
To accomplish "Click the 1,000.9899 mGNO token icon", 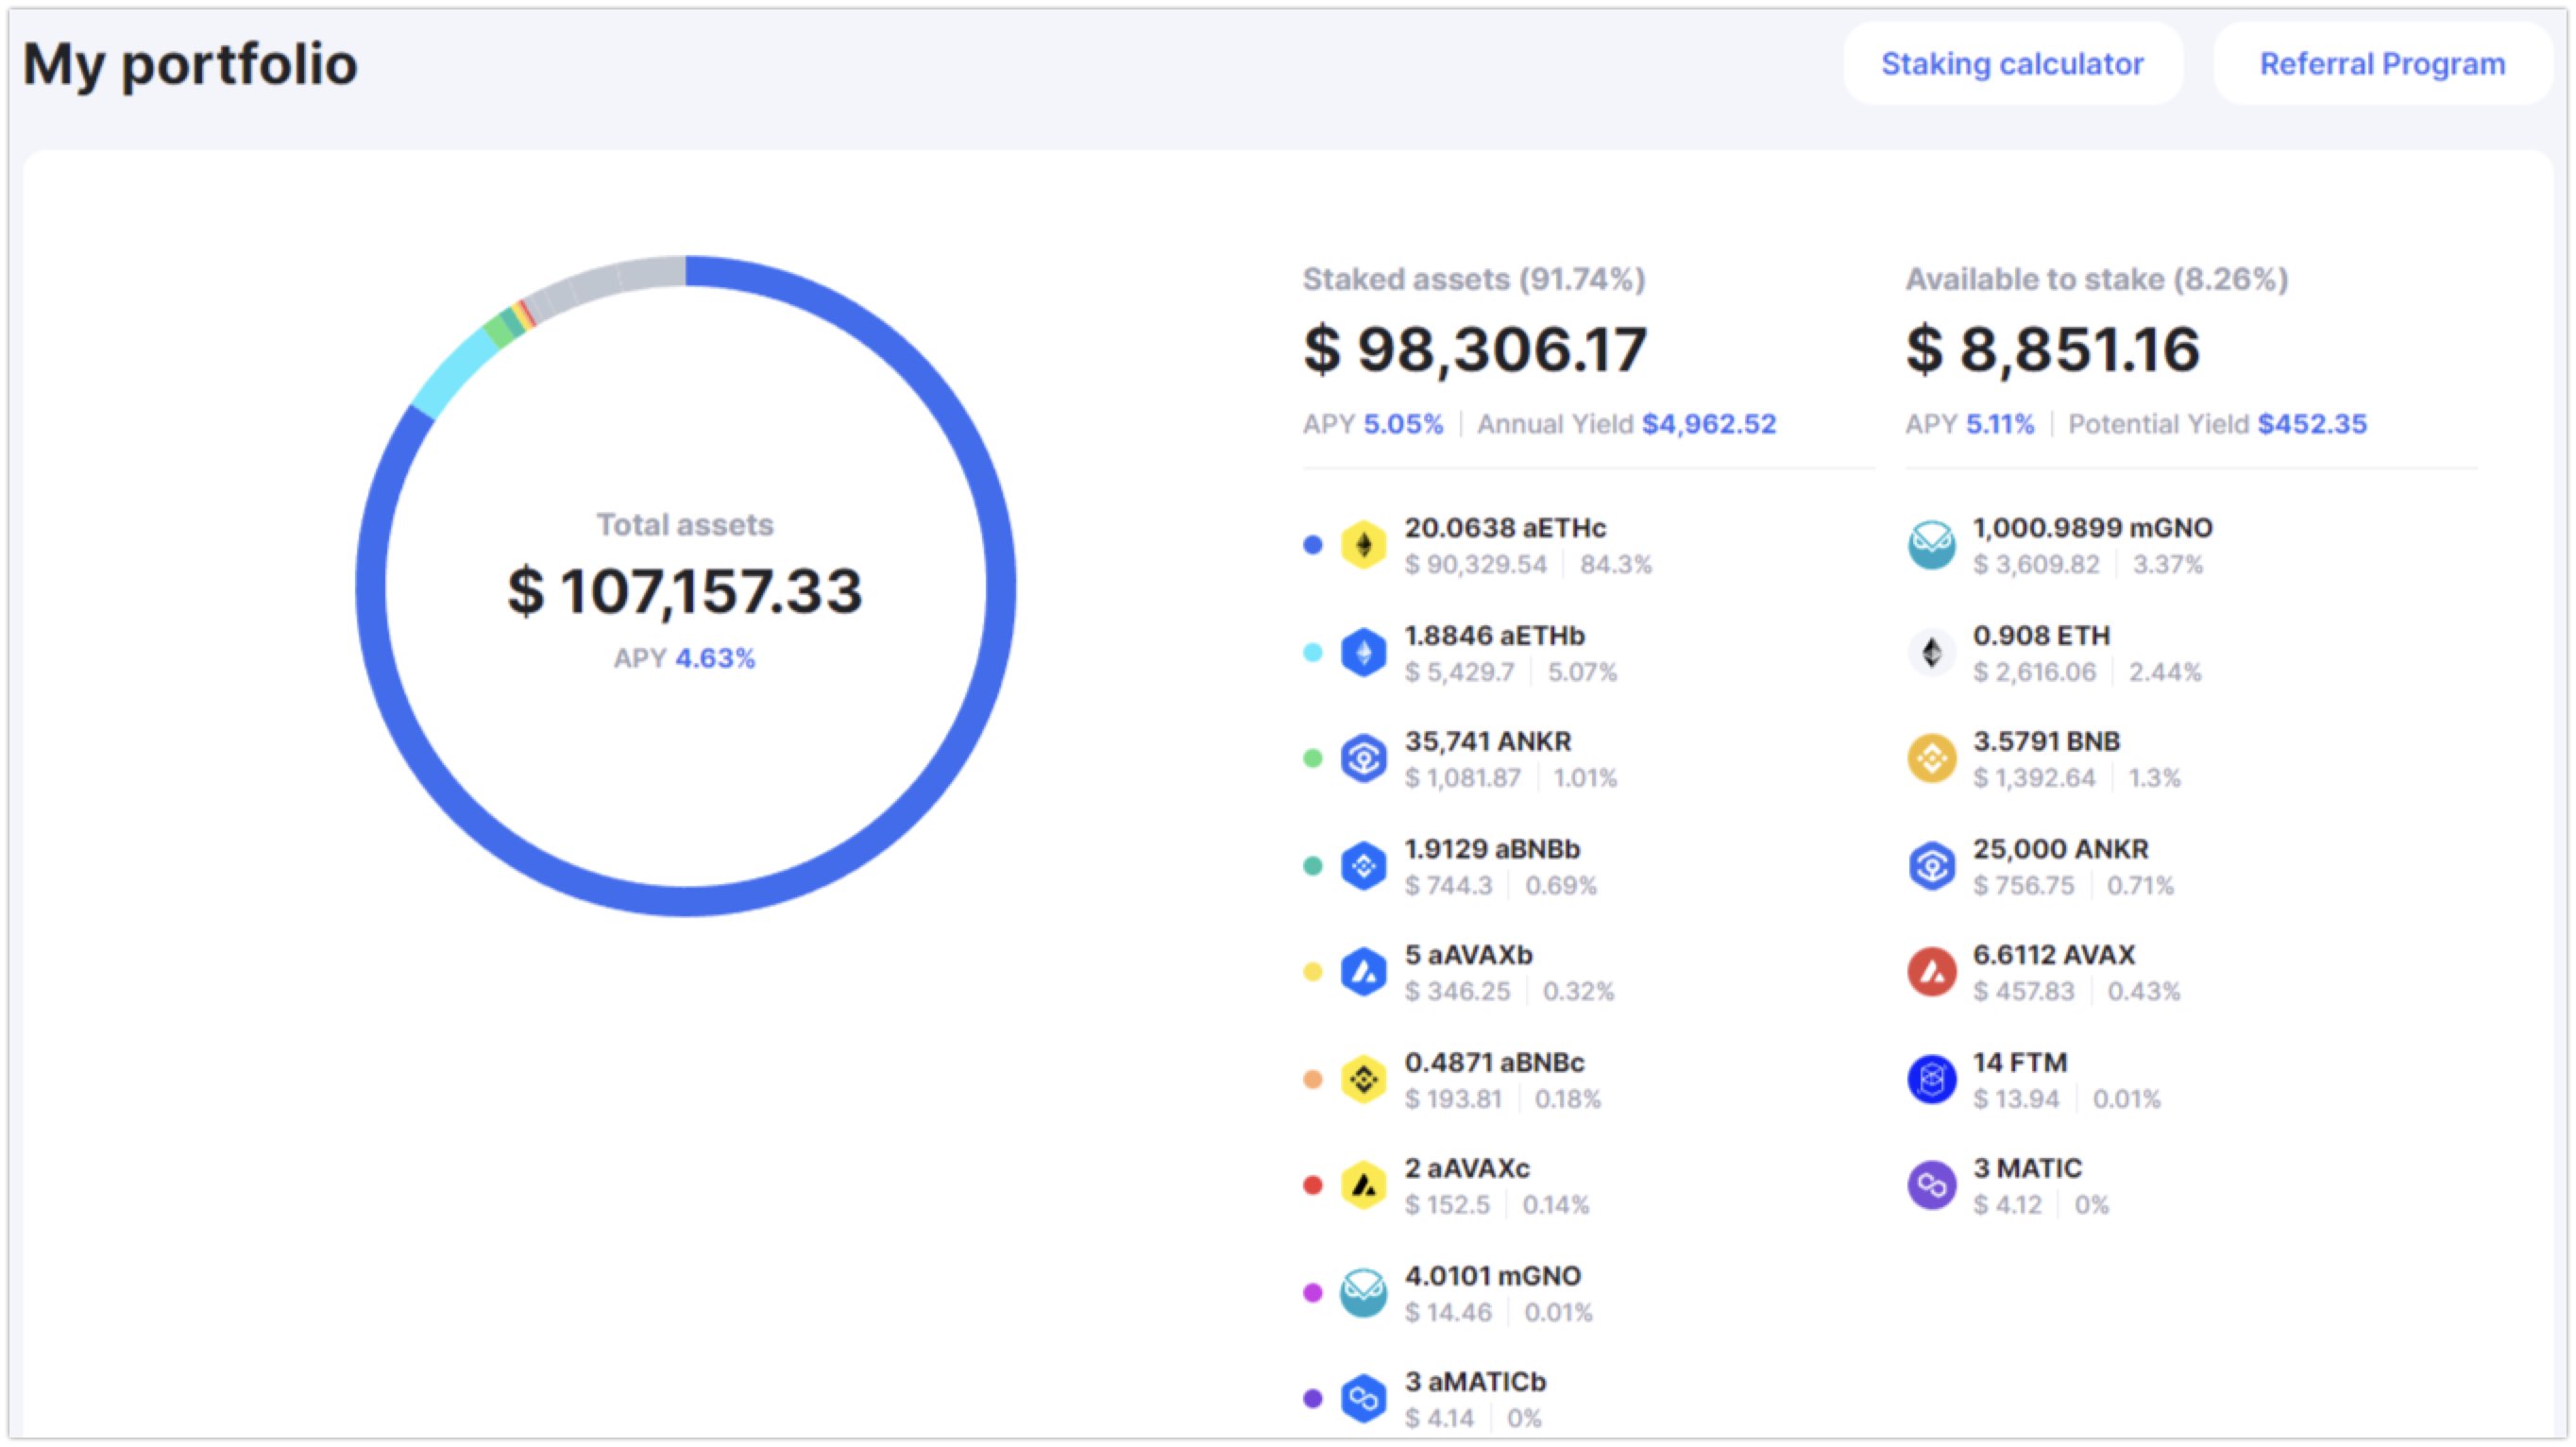I will pos(1931,545).
